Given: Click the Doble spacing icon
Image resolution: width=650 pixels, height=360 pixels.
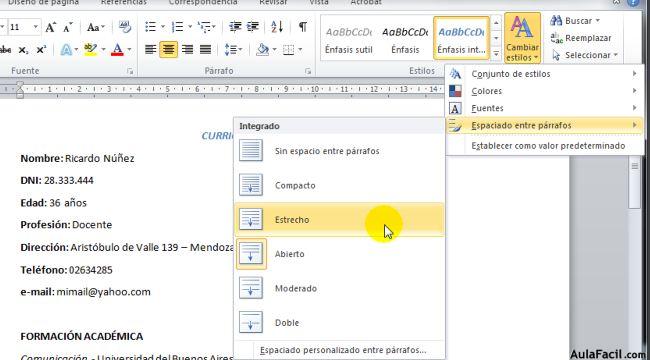Looking at the screenshot, I should click(x=251, y=322).
